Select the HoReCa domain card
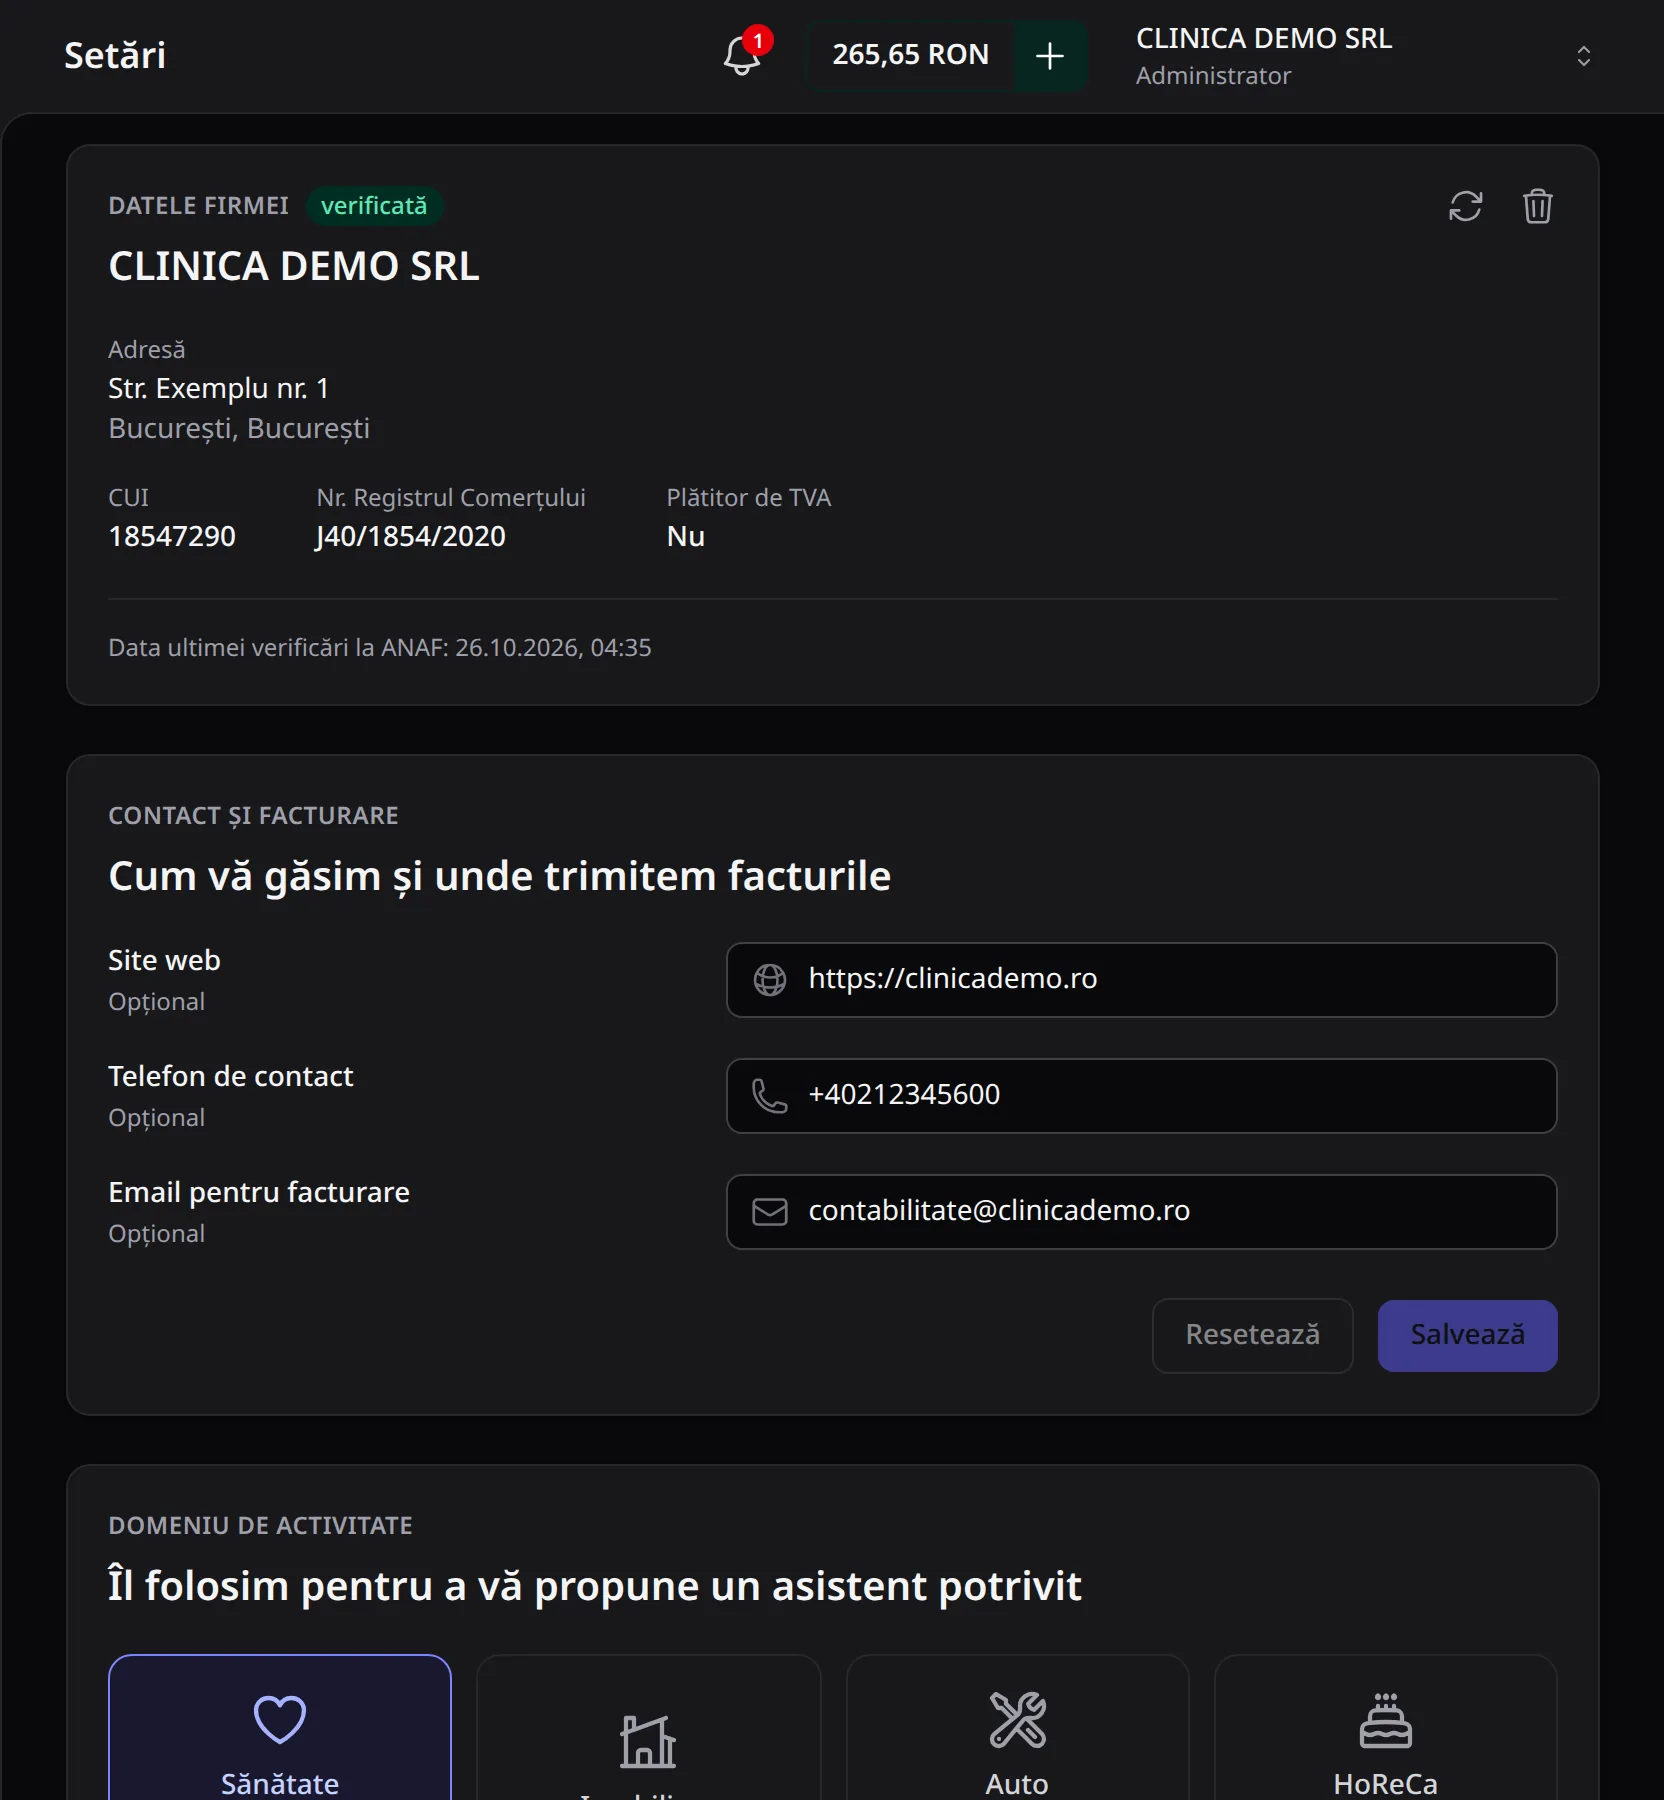Image resolution: width=1664 pixels, height=1800 pixels. click(x=1386, y=1728)
